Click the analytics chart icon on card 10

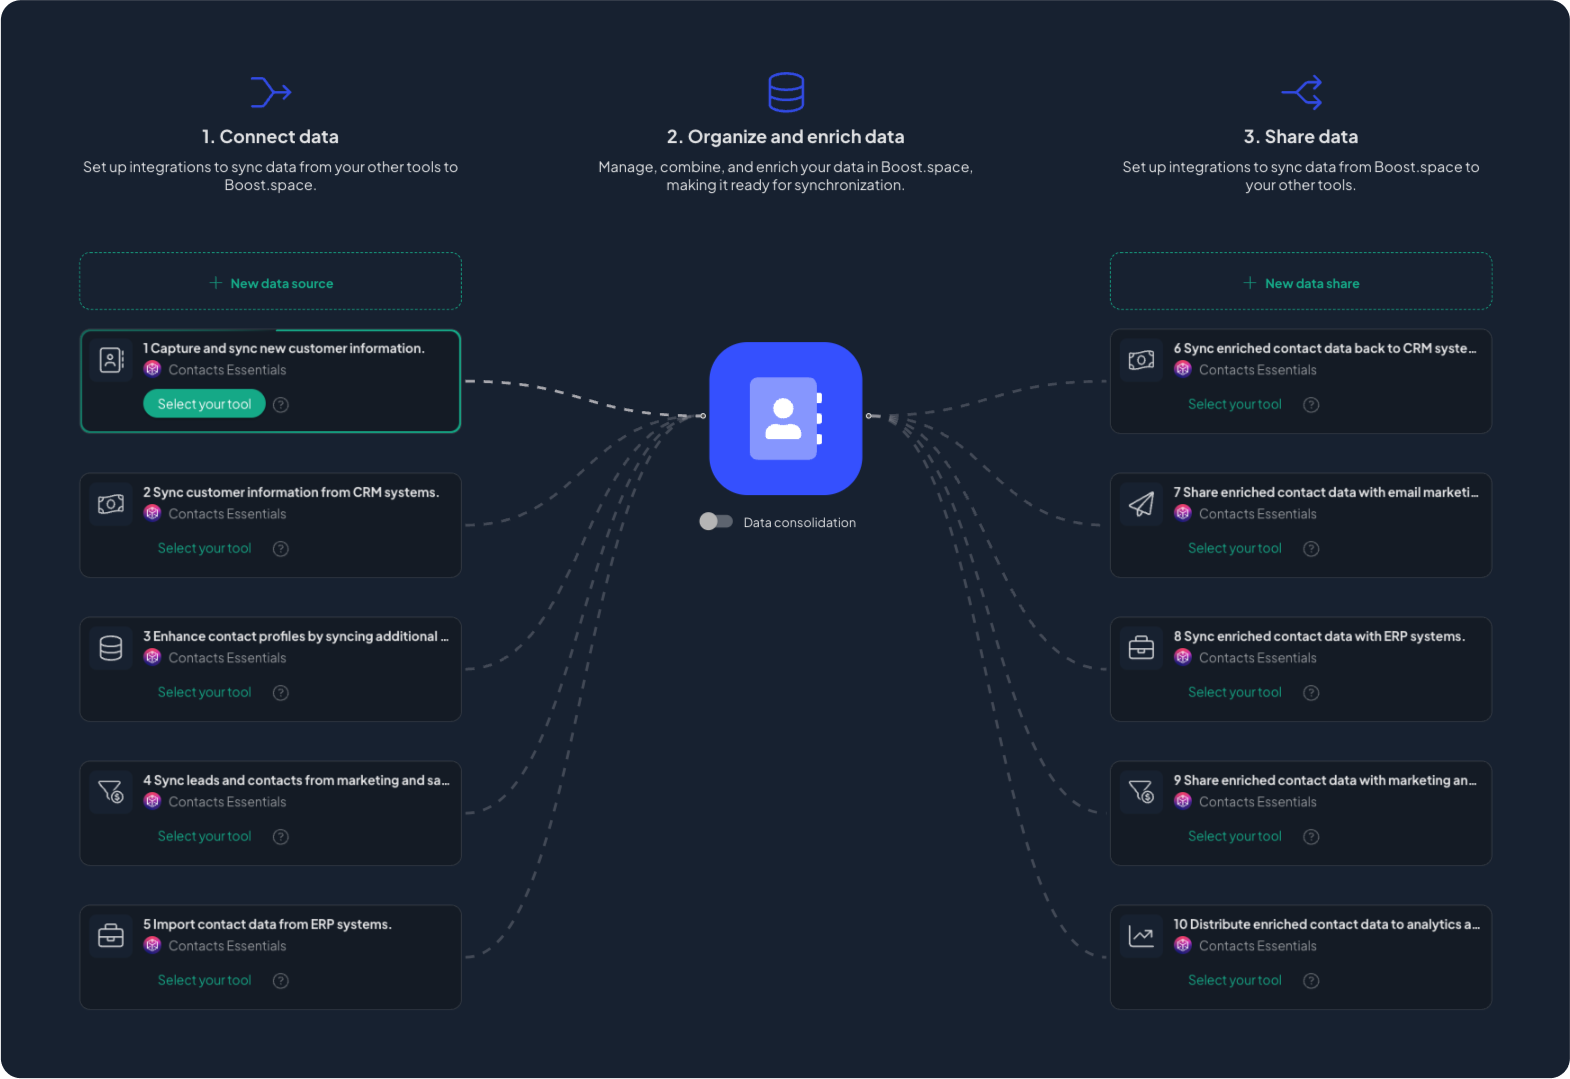tap(1141, 936)
